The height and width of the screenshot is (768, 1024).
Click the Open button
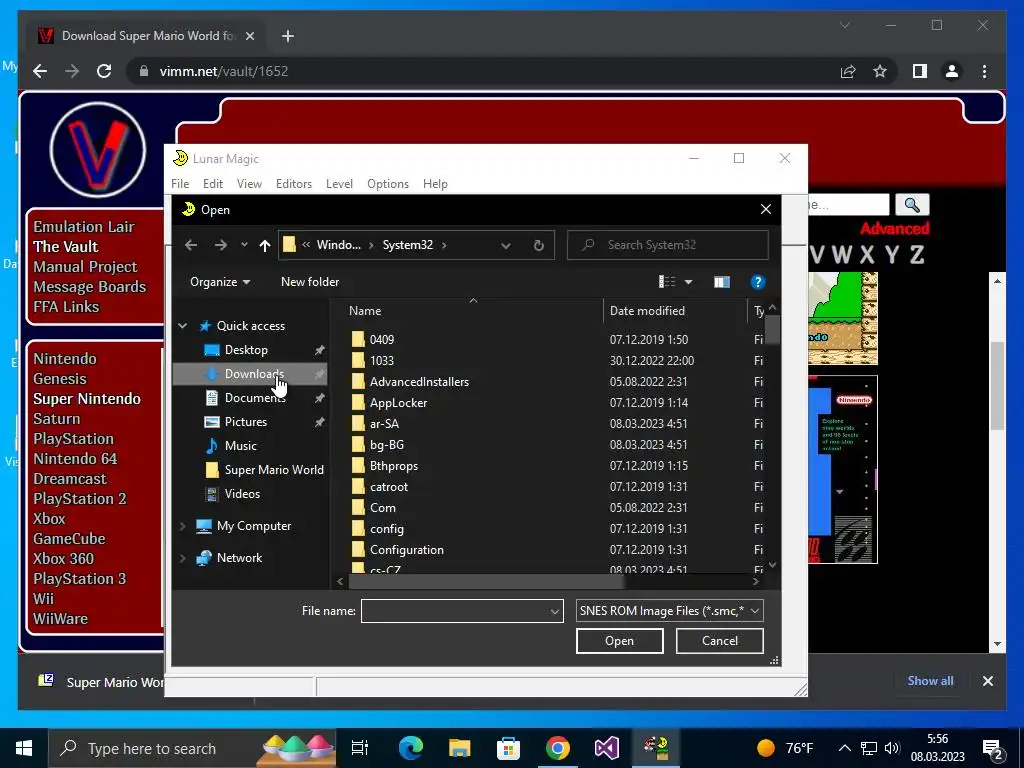pos(619,641)
